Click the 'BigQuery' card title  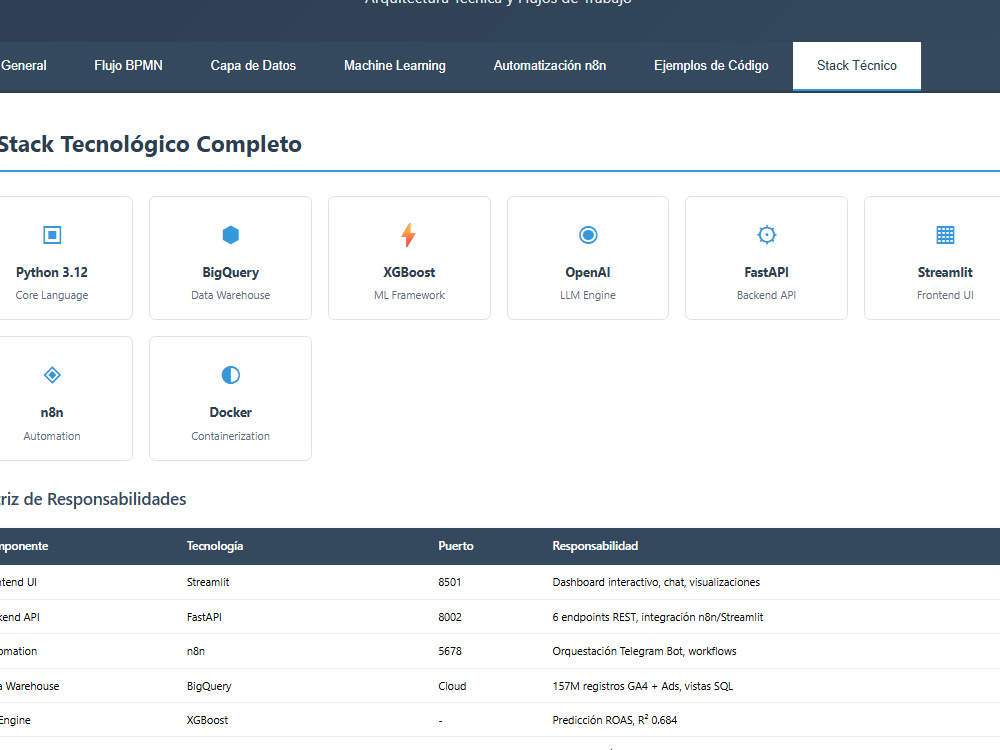click(x=230, y=272)
